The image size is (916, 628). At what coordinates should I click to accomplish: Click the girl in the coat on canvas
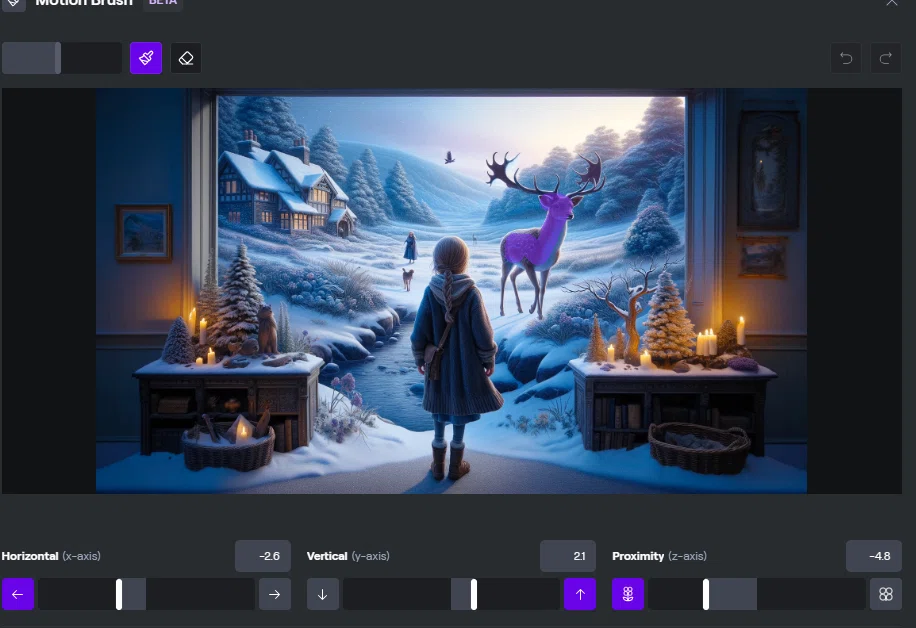pyautogui.click(x=456, y=356)
